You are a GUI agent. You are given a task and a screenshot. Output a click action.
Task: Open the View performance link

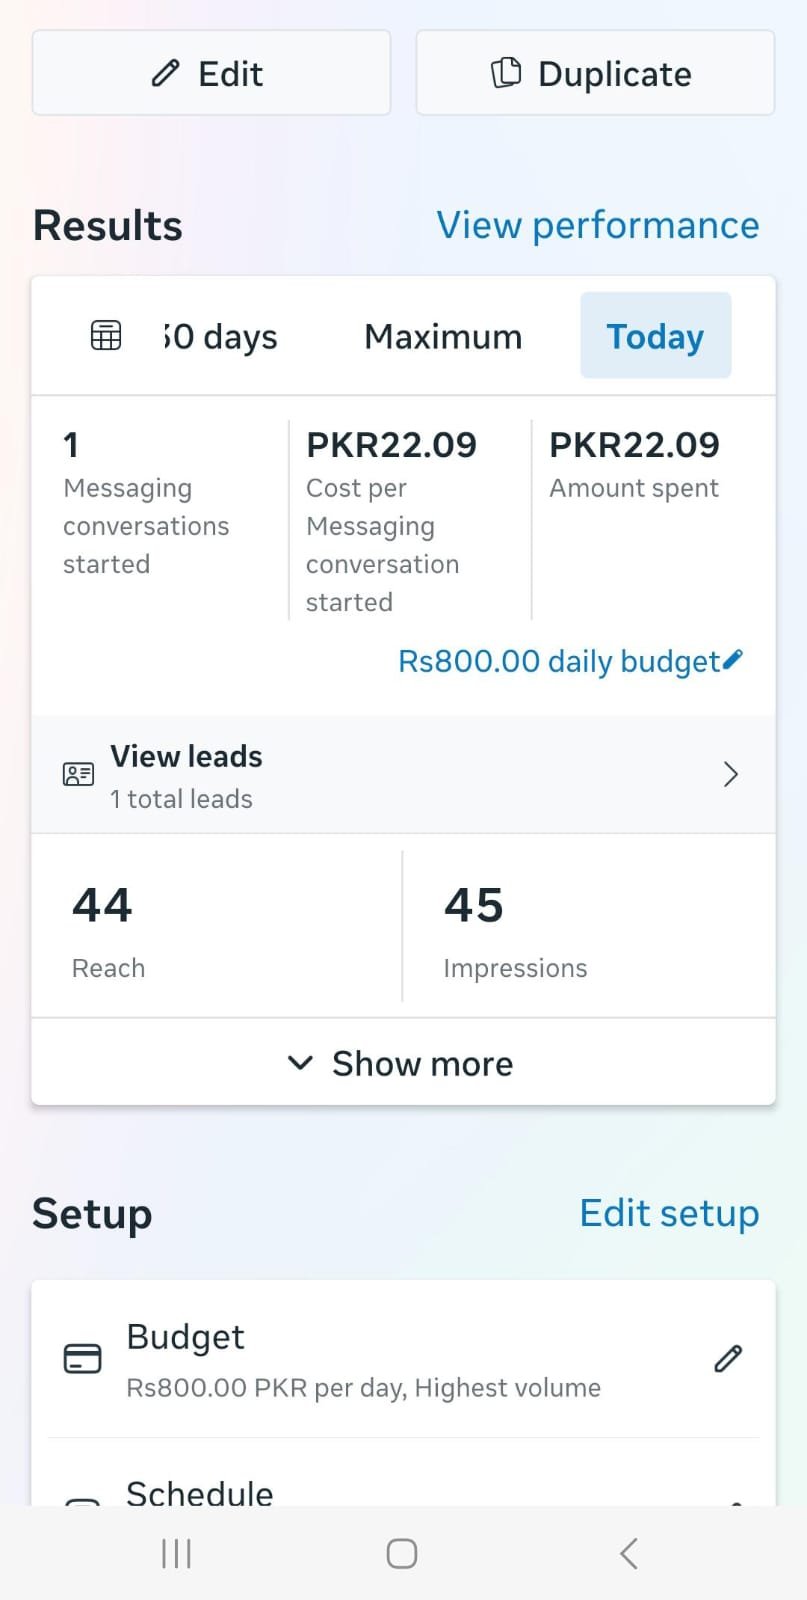click(x=597, y=225)
